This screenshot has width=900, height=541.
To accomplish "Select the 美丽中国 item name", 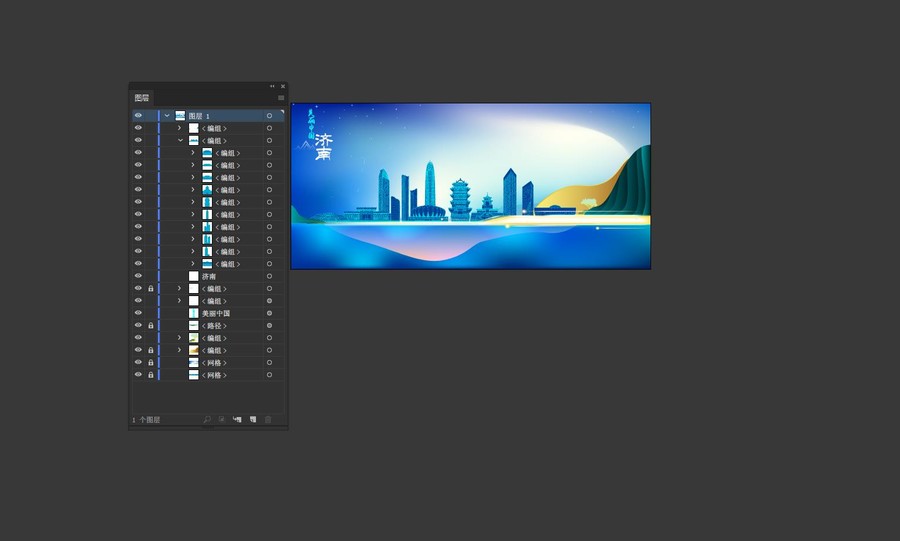I will (x=216, y=313).
